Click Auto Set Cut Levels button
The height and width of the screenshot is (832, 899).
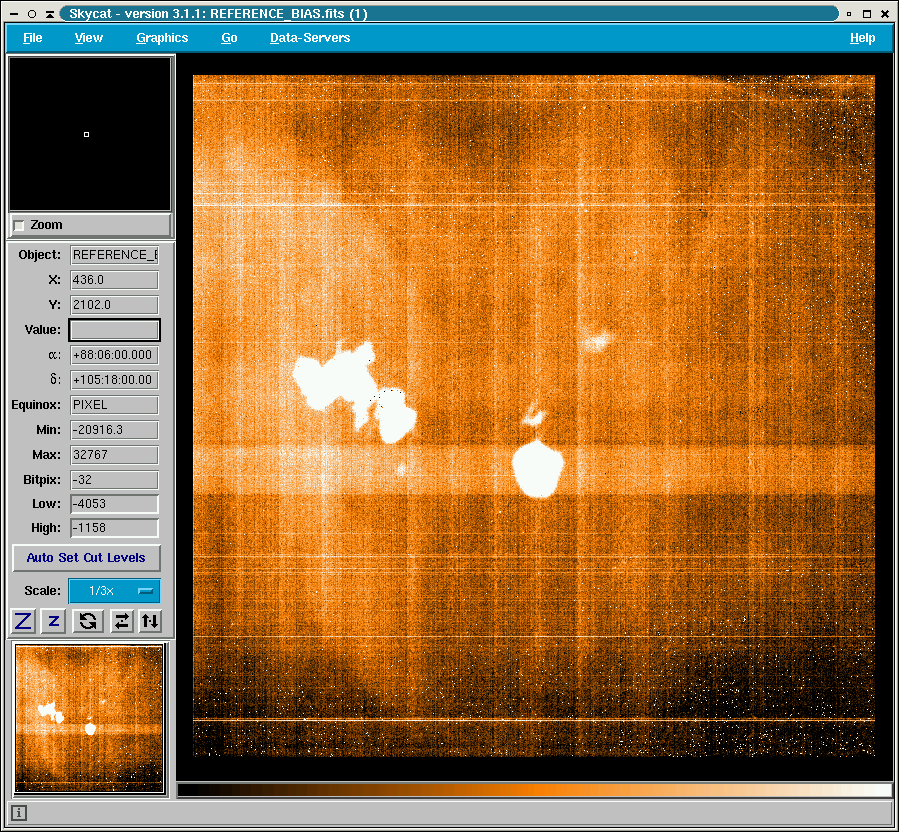pyautogui.click(x=86, y=558)
